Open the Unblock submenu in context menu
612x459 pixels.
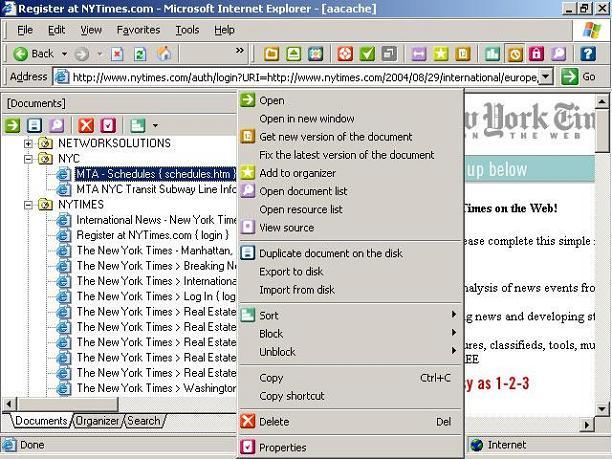349,351
